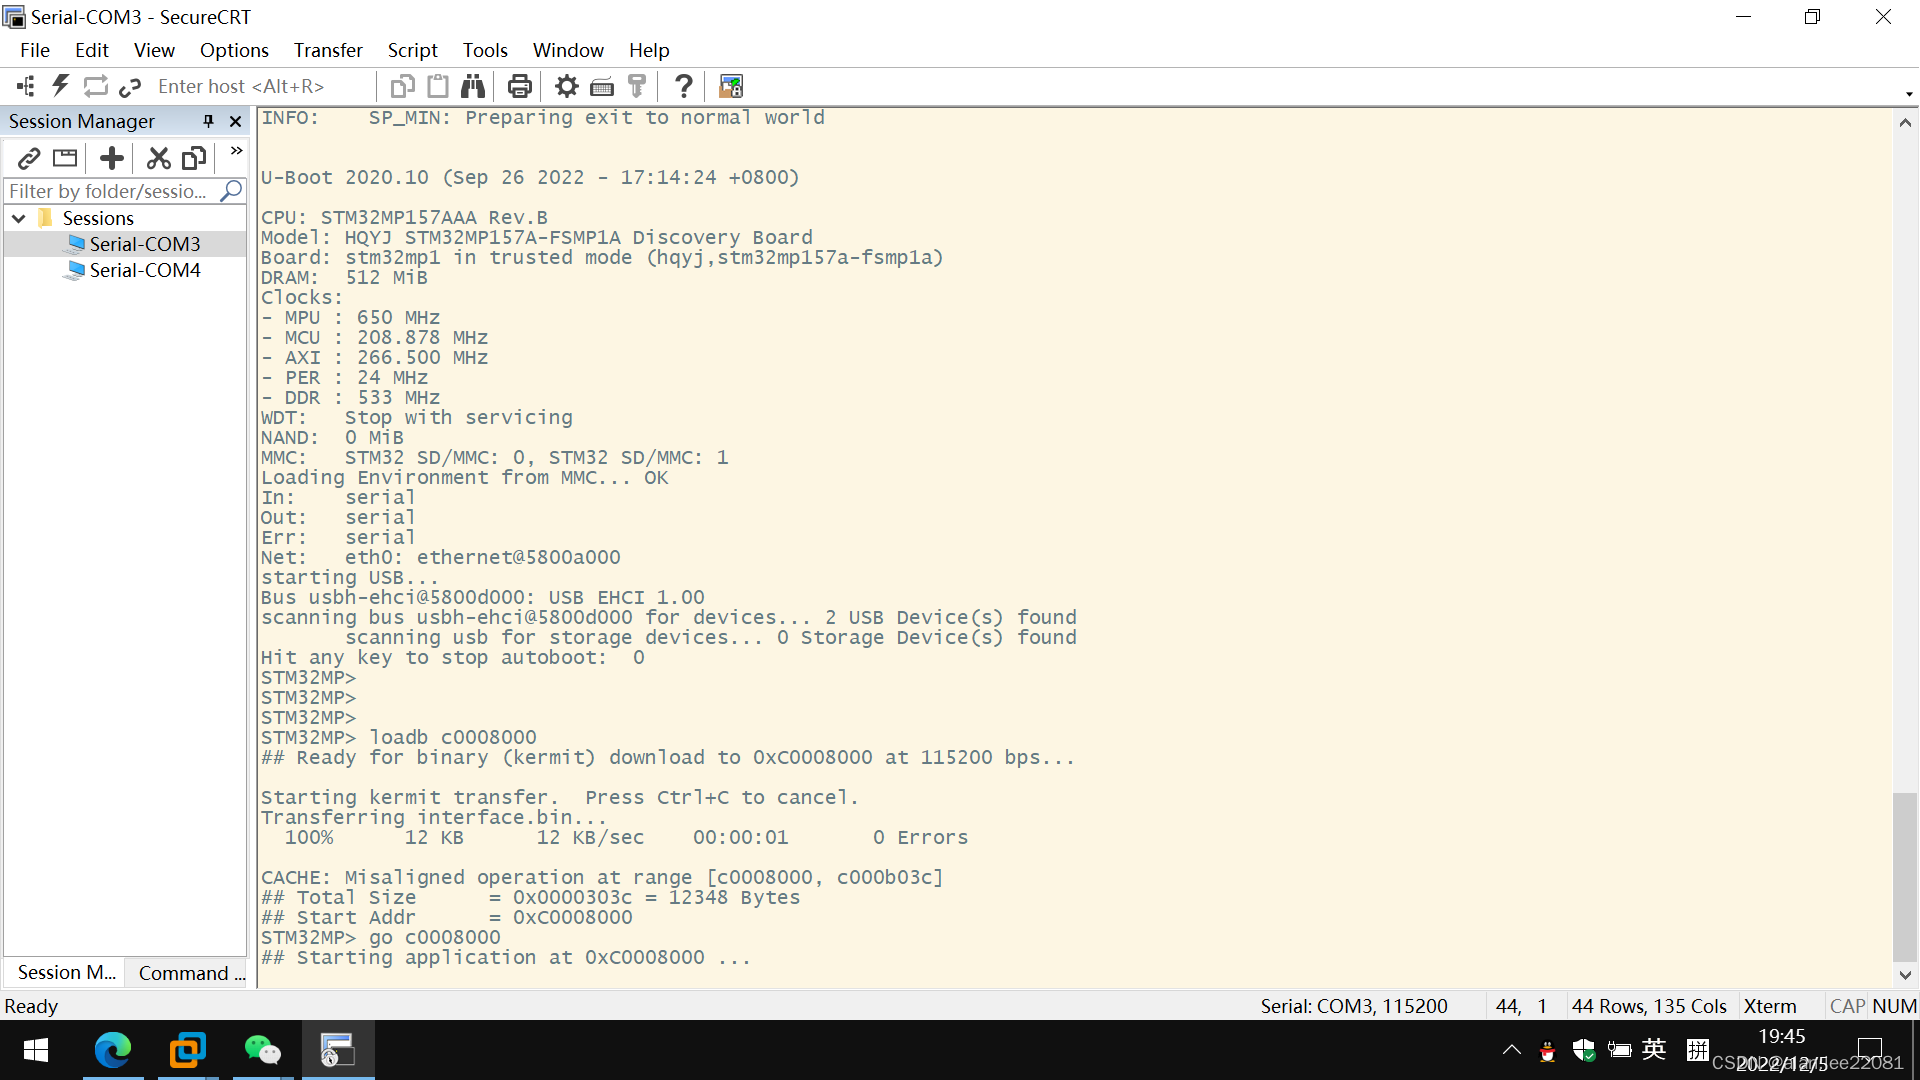Click the Help question mark icon
Viewport: 1920px width, 1080px height.
(x=683, y=86)
